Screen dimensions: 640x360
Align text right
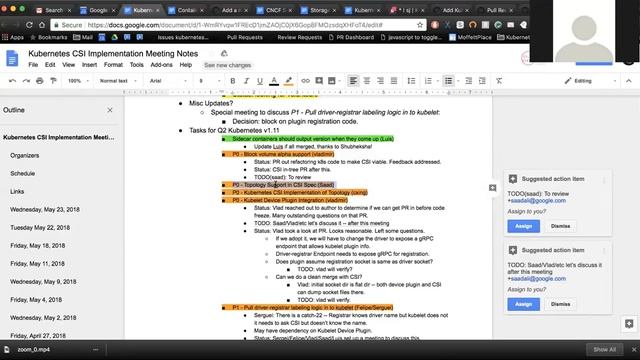tap(380, 81)
